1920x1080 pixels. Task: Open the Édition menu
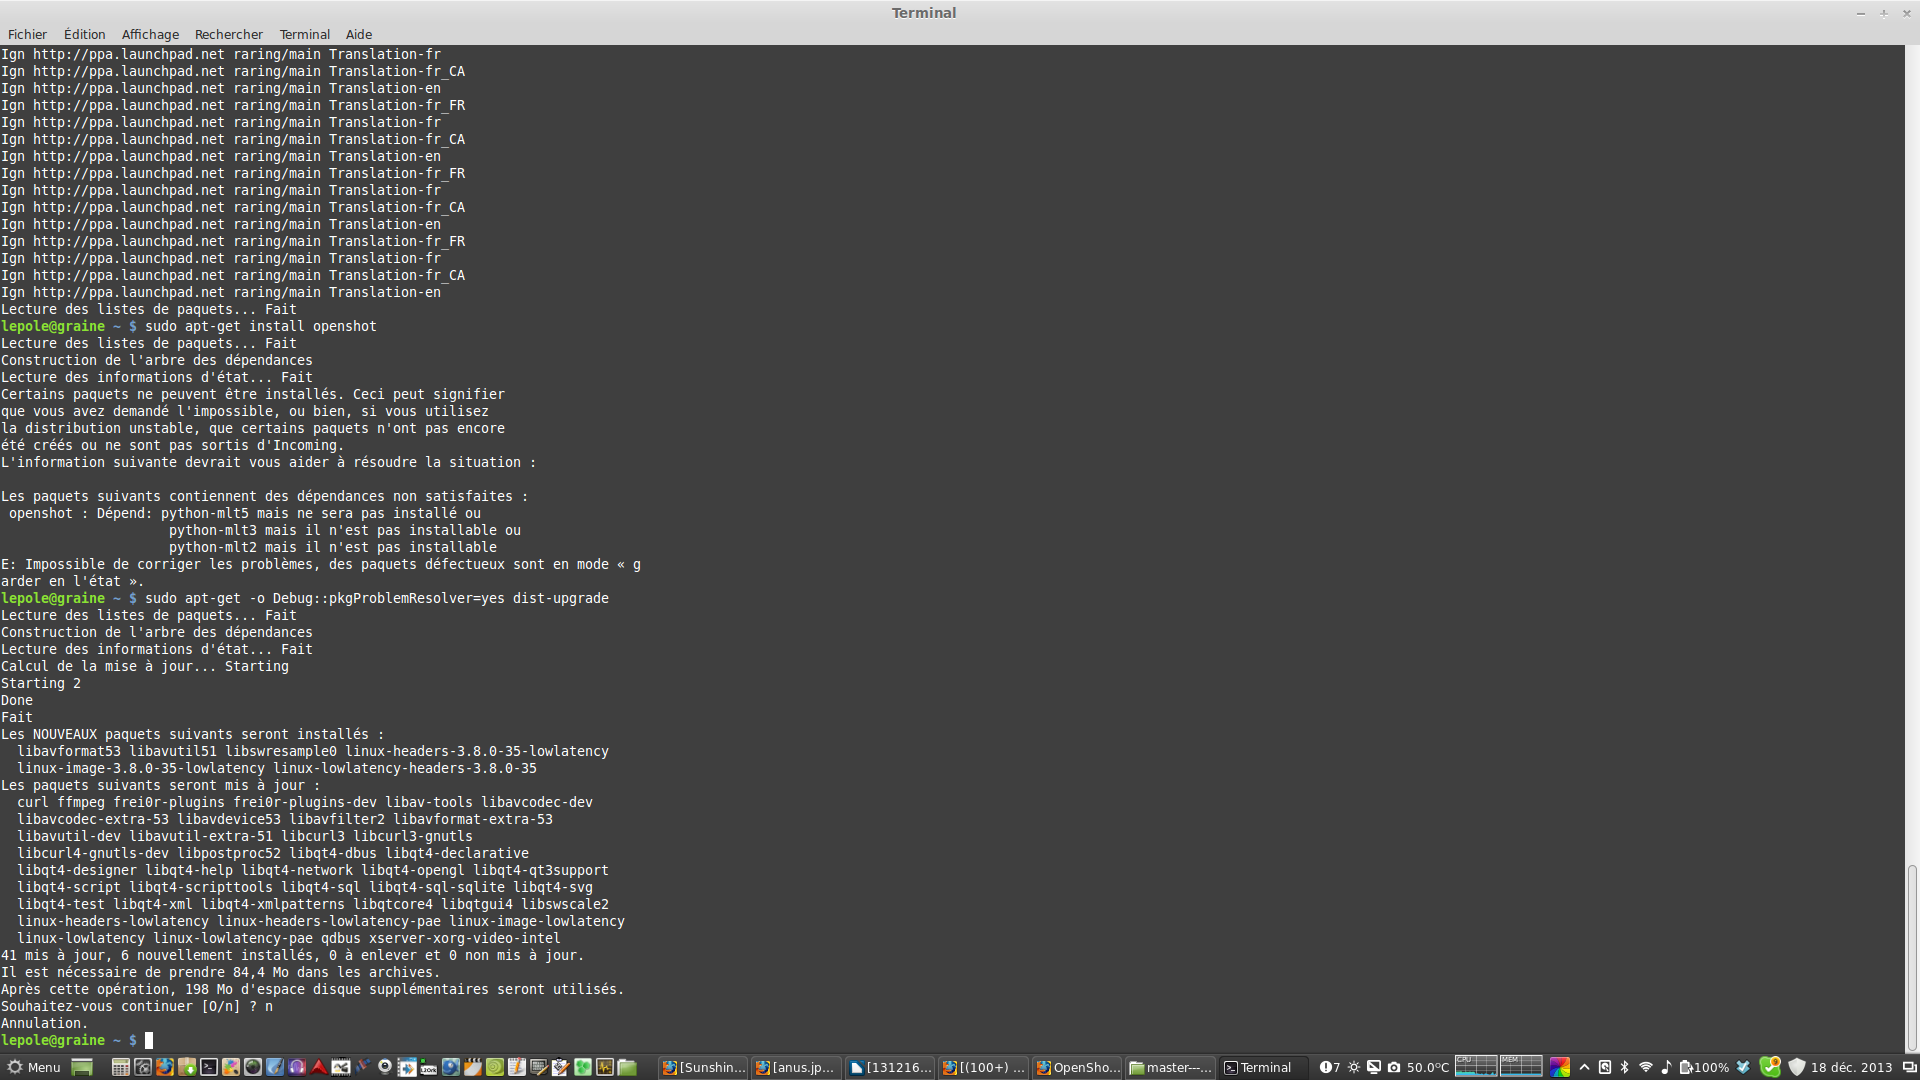click(x=84, y=34)
